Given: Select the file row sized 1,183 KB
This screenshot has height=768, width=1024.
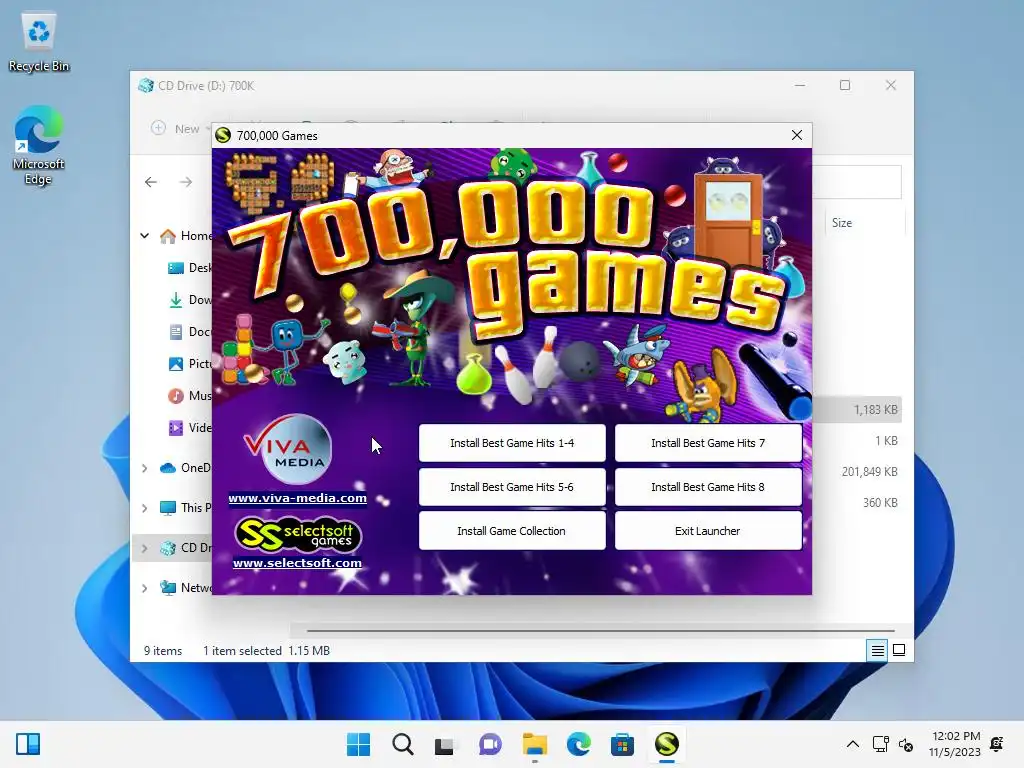Looking at the screenshot, I should [x=857, y=409].
